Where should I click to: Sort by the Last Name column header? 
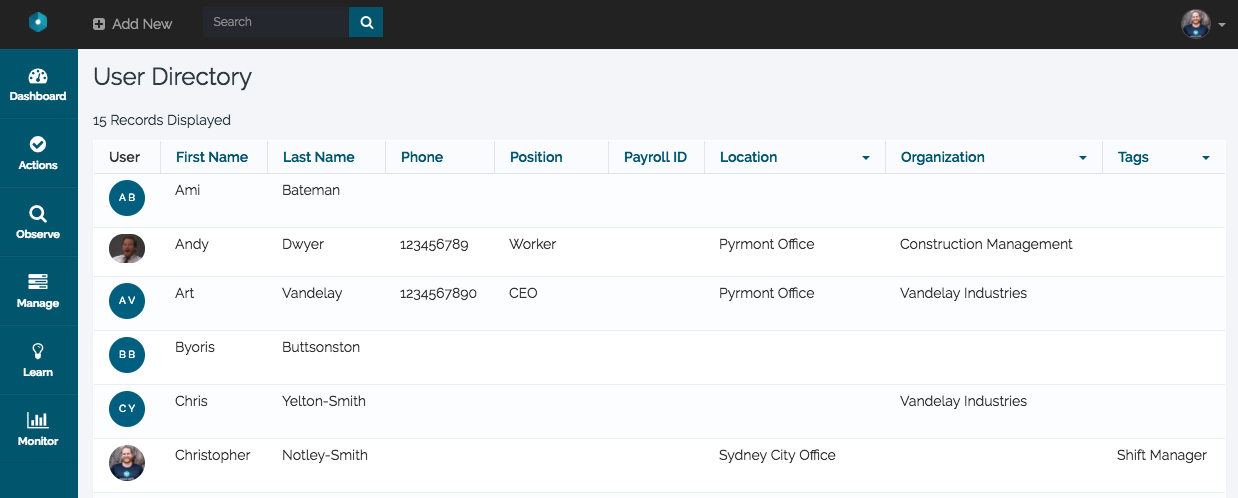(x=318, y=157)
